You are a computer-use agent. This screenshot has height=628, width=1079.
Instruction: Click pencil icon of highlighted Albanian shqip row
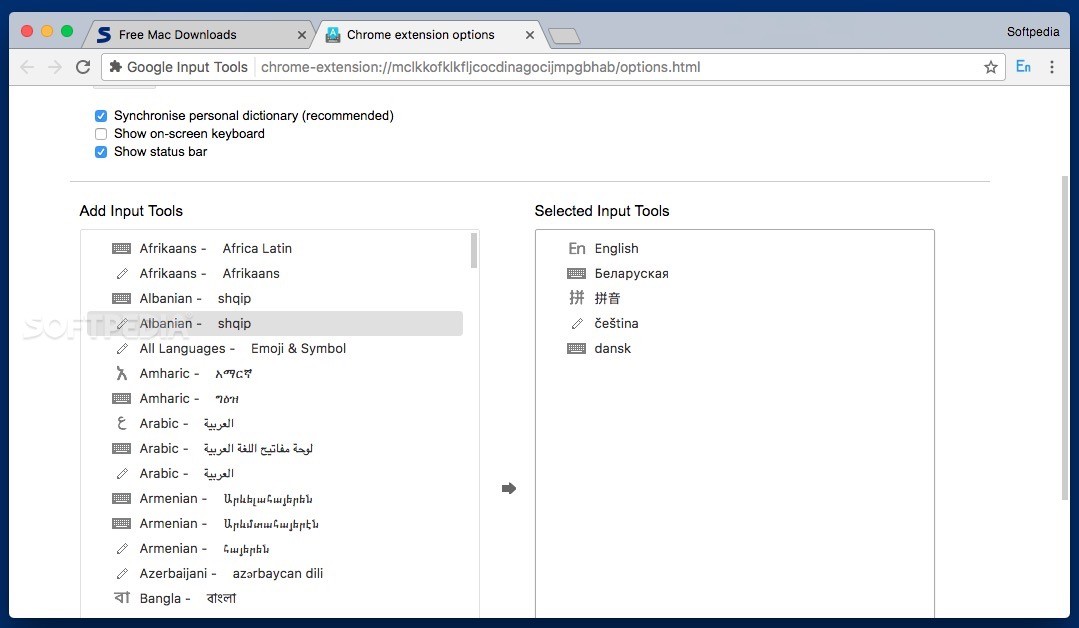point(122,323)
